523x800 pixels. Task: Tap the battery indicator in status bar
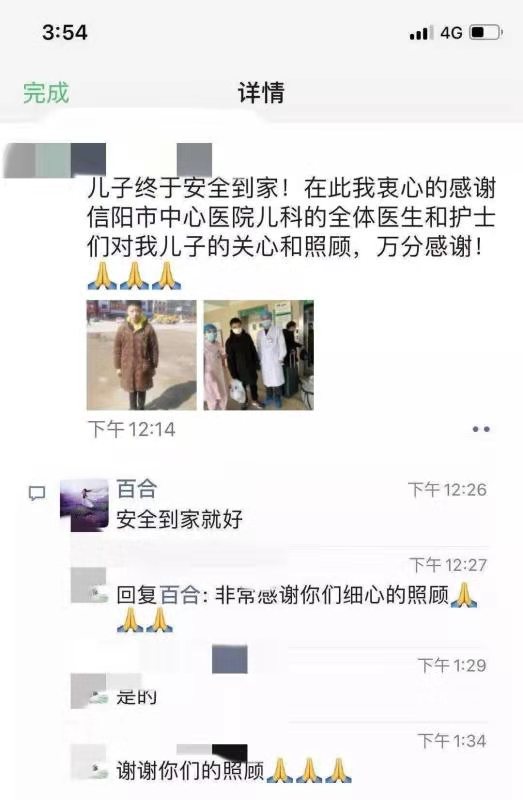click(486, 33)
